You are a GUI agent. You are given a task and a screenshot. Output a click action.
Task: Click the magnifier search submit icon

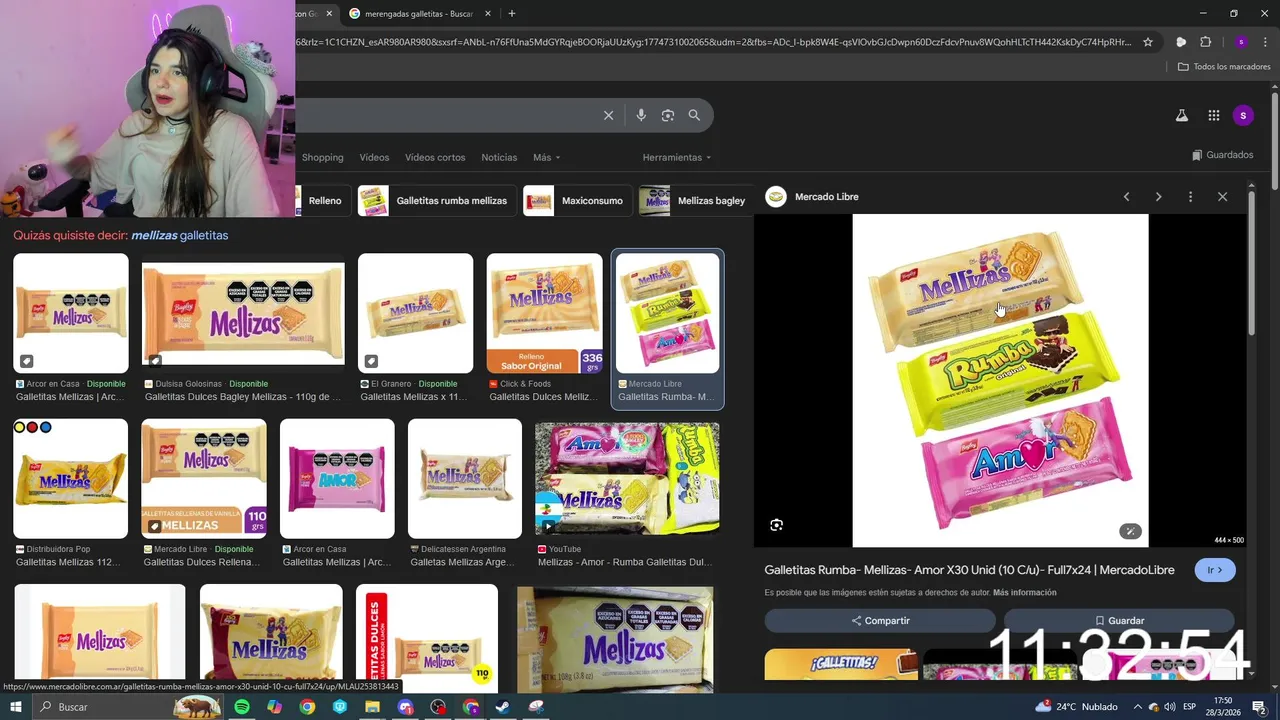(694, 115)
